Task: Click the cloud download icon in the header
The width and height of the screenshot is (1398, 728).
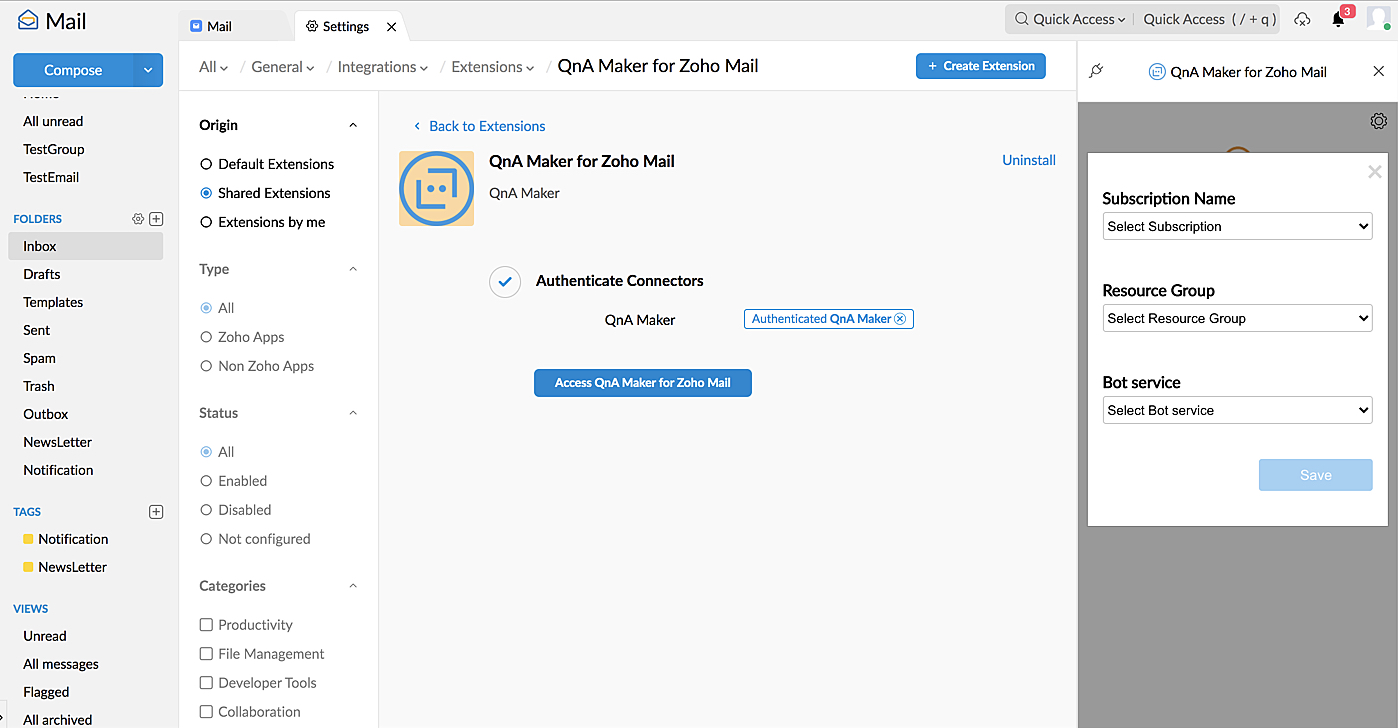Action: point(1302,19)
